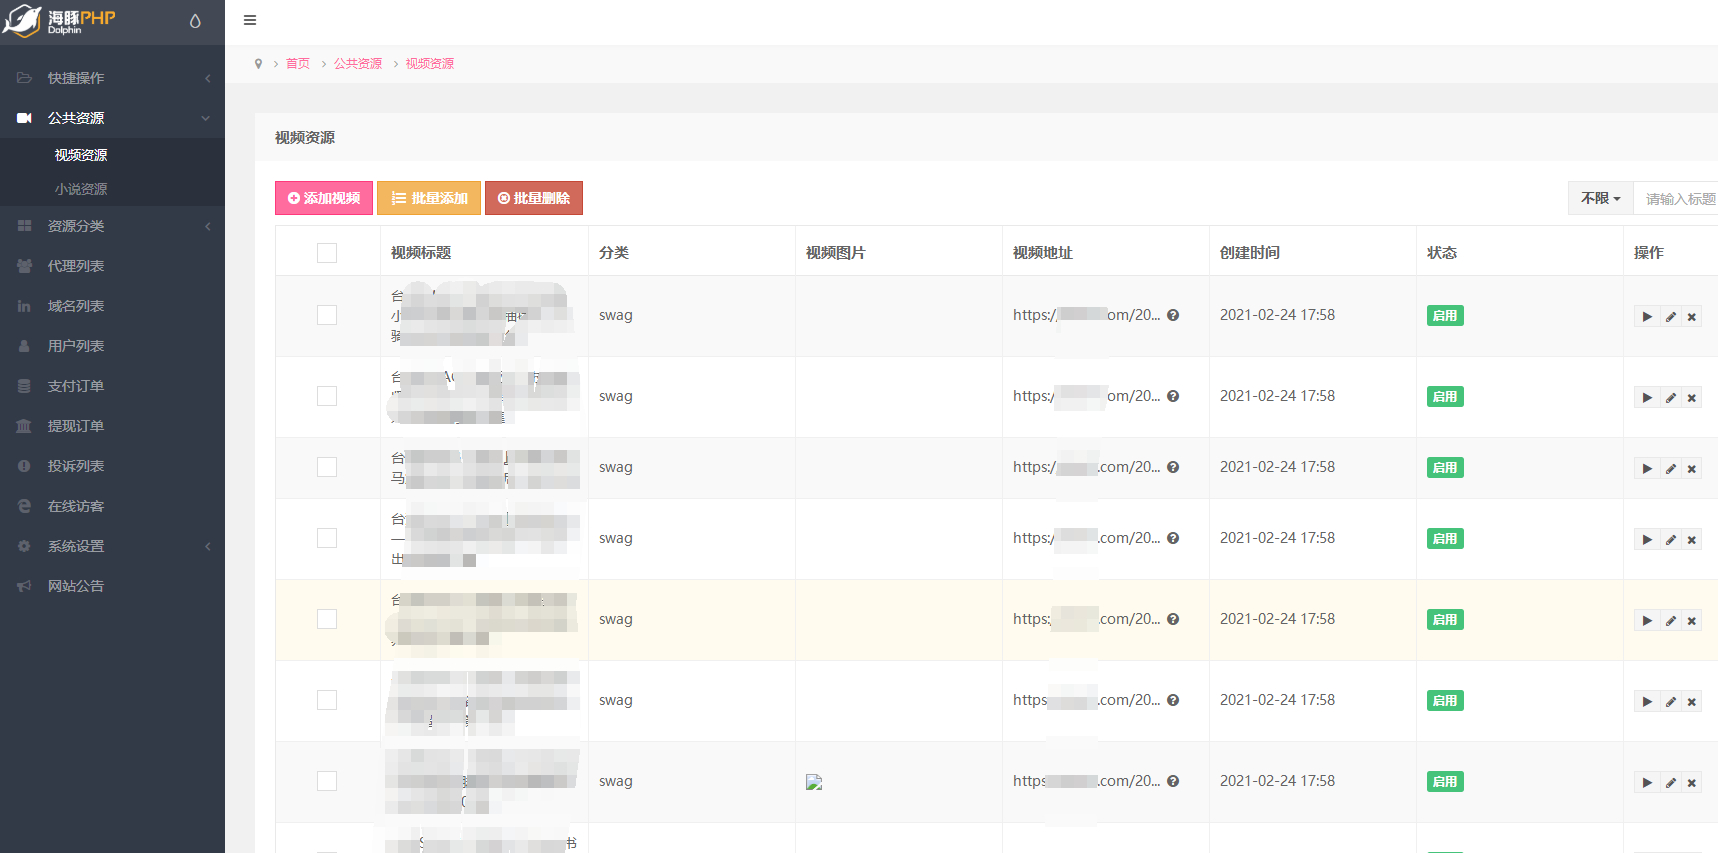Delete the third row video entry
Viewport: 1718px width, 853px height.
[1692, 469]
